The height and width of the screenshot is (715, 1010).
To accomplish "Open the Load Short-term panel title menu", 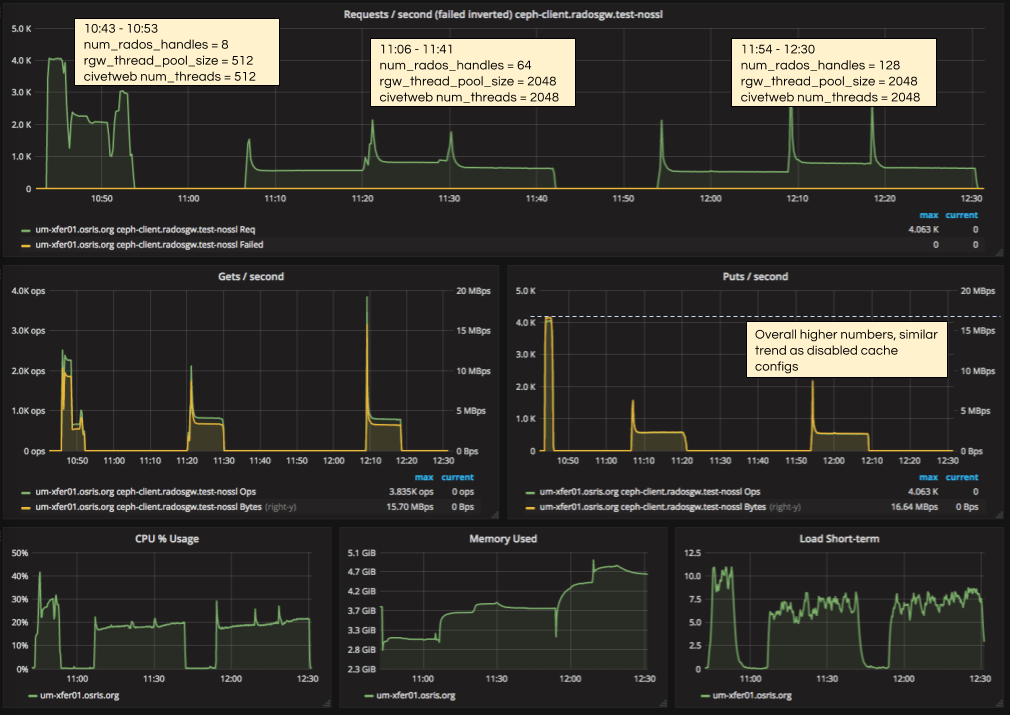I will coord(838,538).
